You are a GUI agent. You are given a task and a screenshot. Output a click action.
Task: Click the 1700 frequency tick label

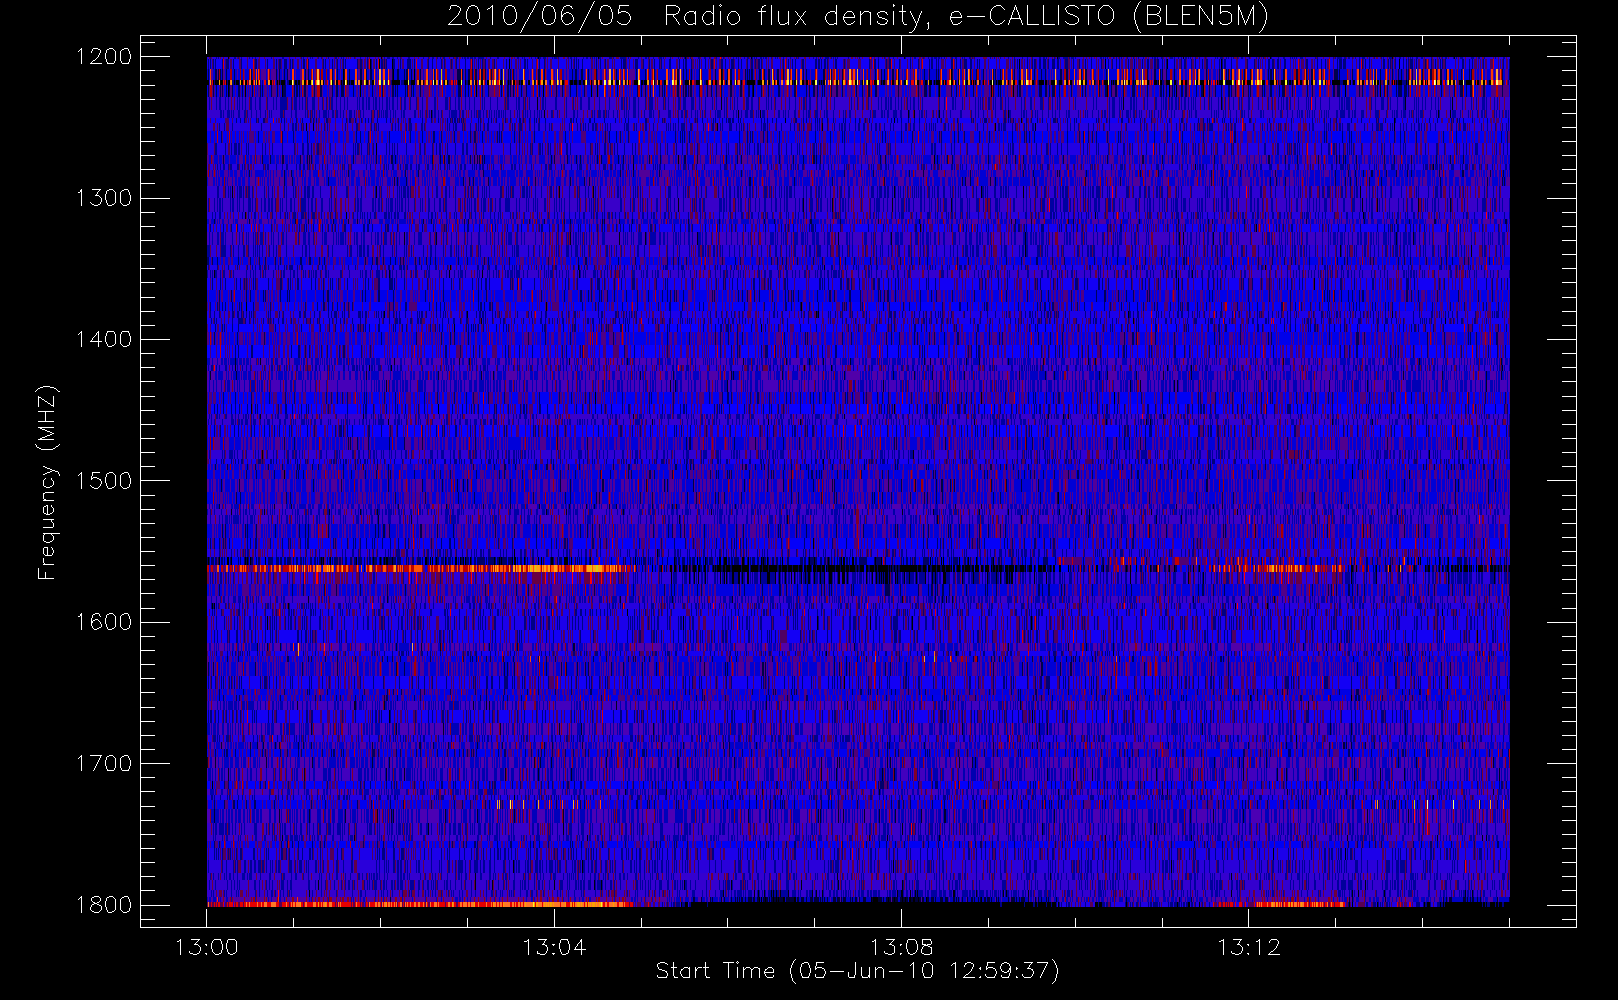104,764
